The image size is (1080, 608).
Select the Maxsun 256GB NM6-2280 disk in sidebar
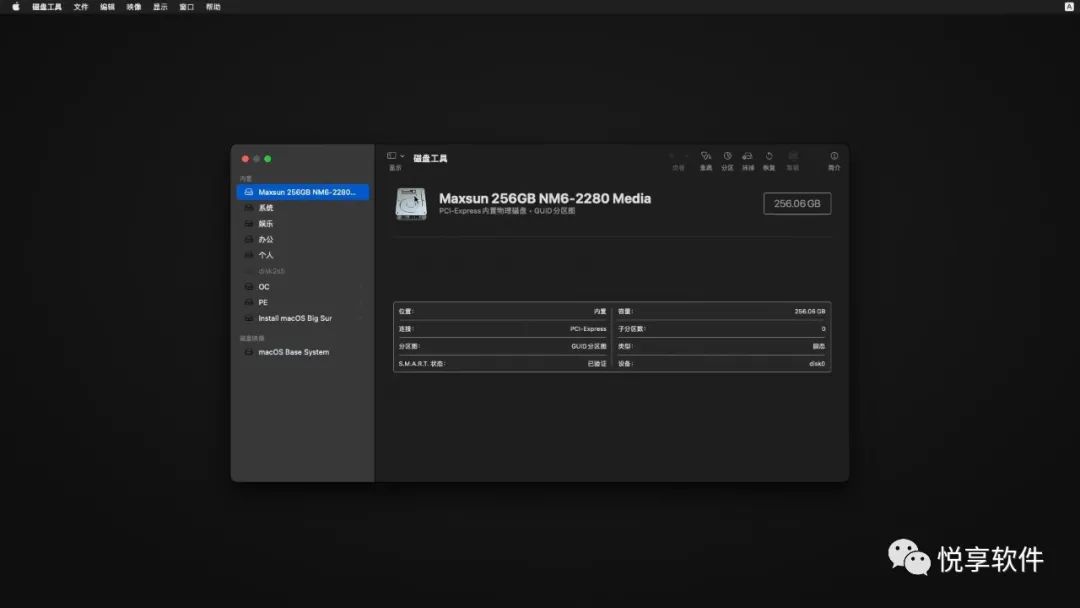pos(302,192)
